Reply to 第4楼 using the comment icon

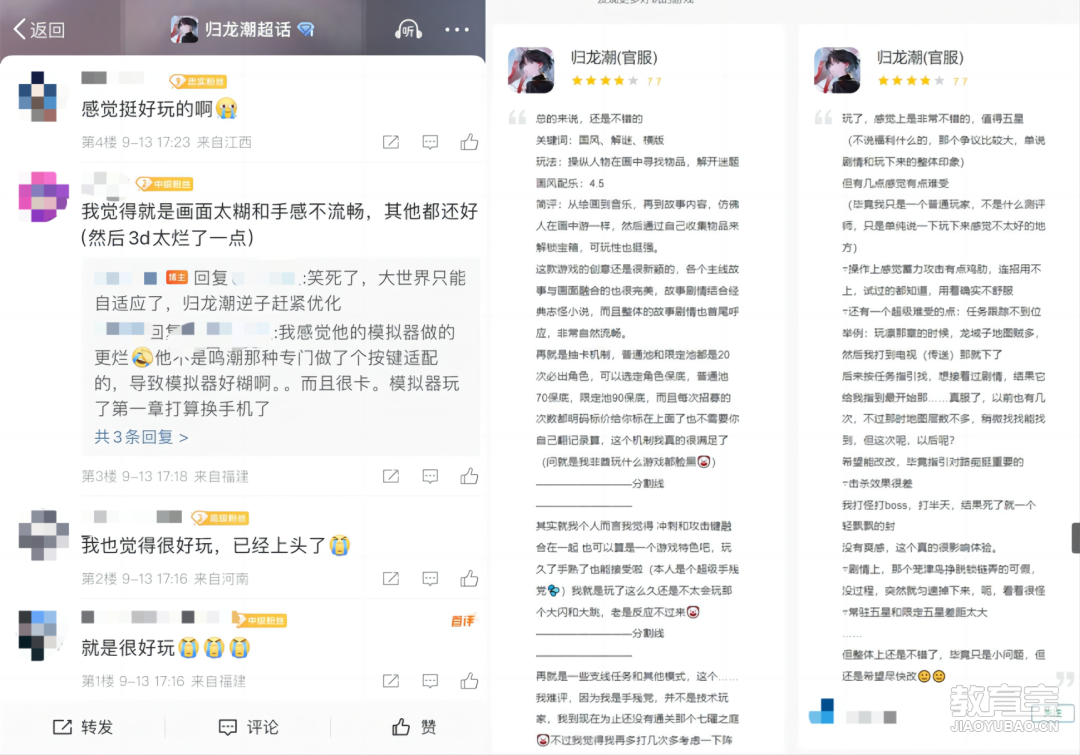430,142
